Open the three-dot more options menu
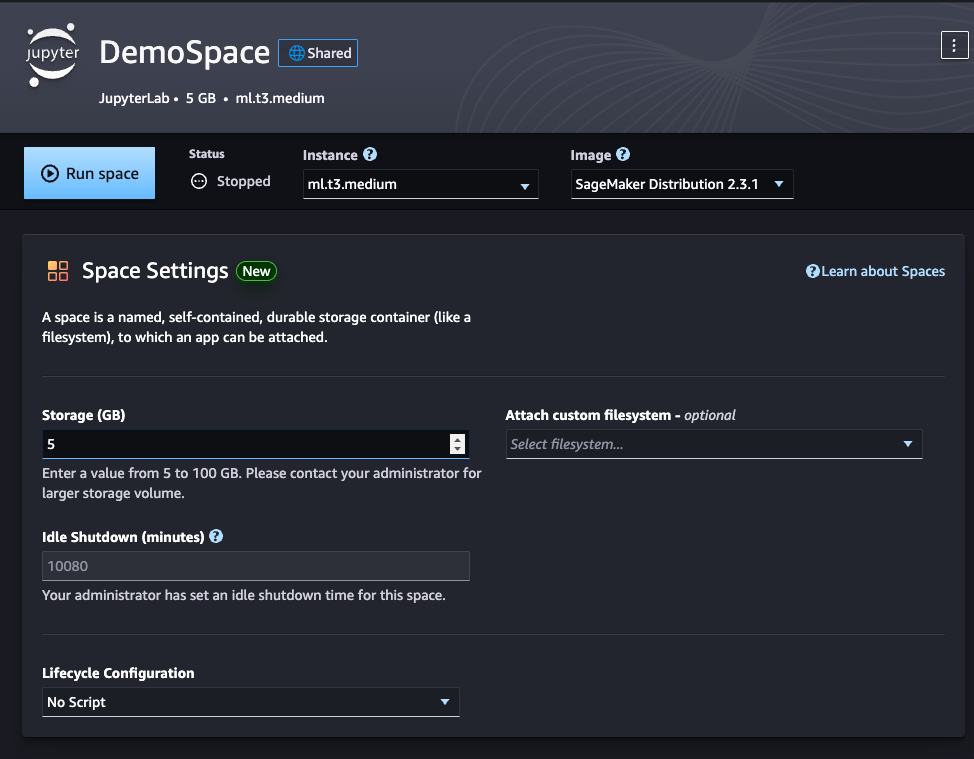Screen dimensions: 974x759 click(x=954, y=45)
